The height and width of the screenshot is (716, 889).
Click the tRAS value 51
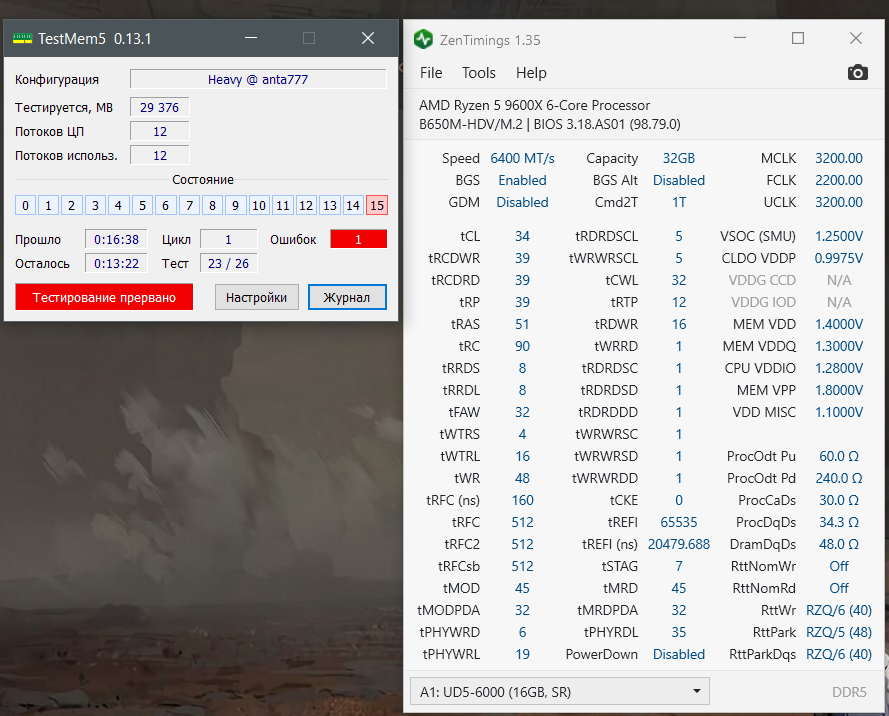click(522, 324)
